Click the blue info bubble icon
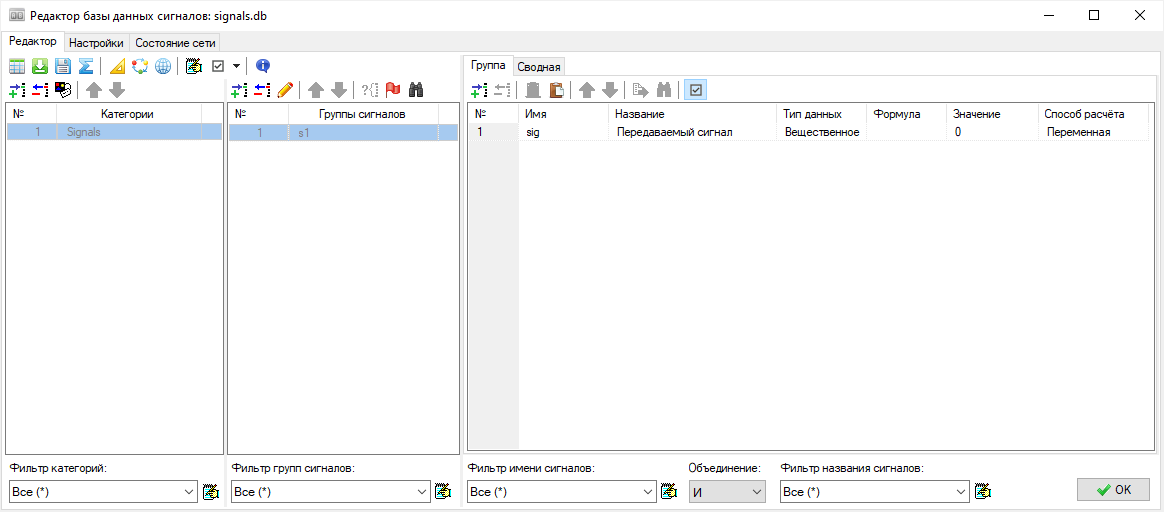 [263, 66]
